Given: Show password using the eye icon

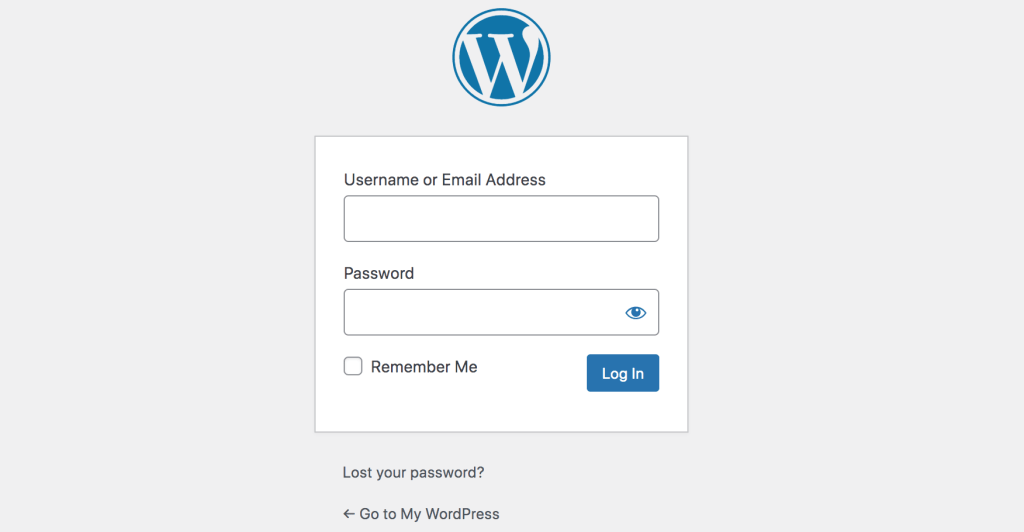Looking at the screenshot, I should click(x=635, y=313).
